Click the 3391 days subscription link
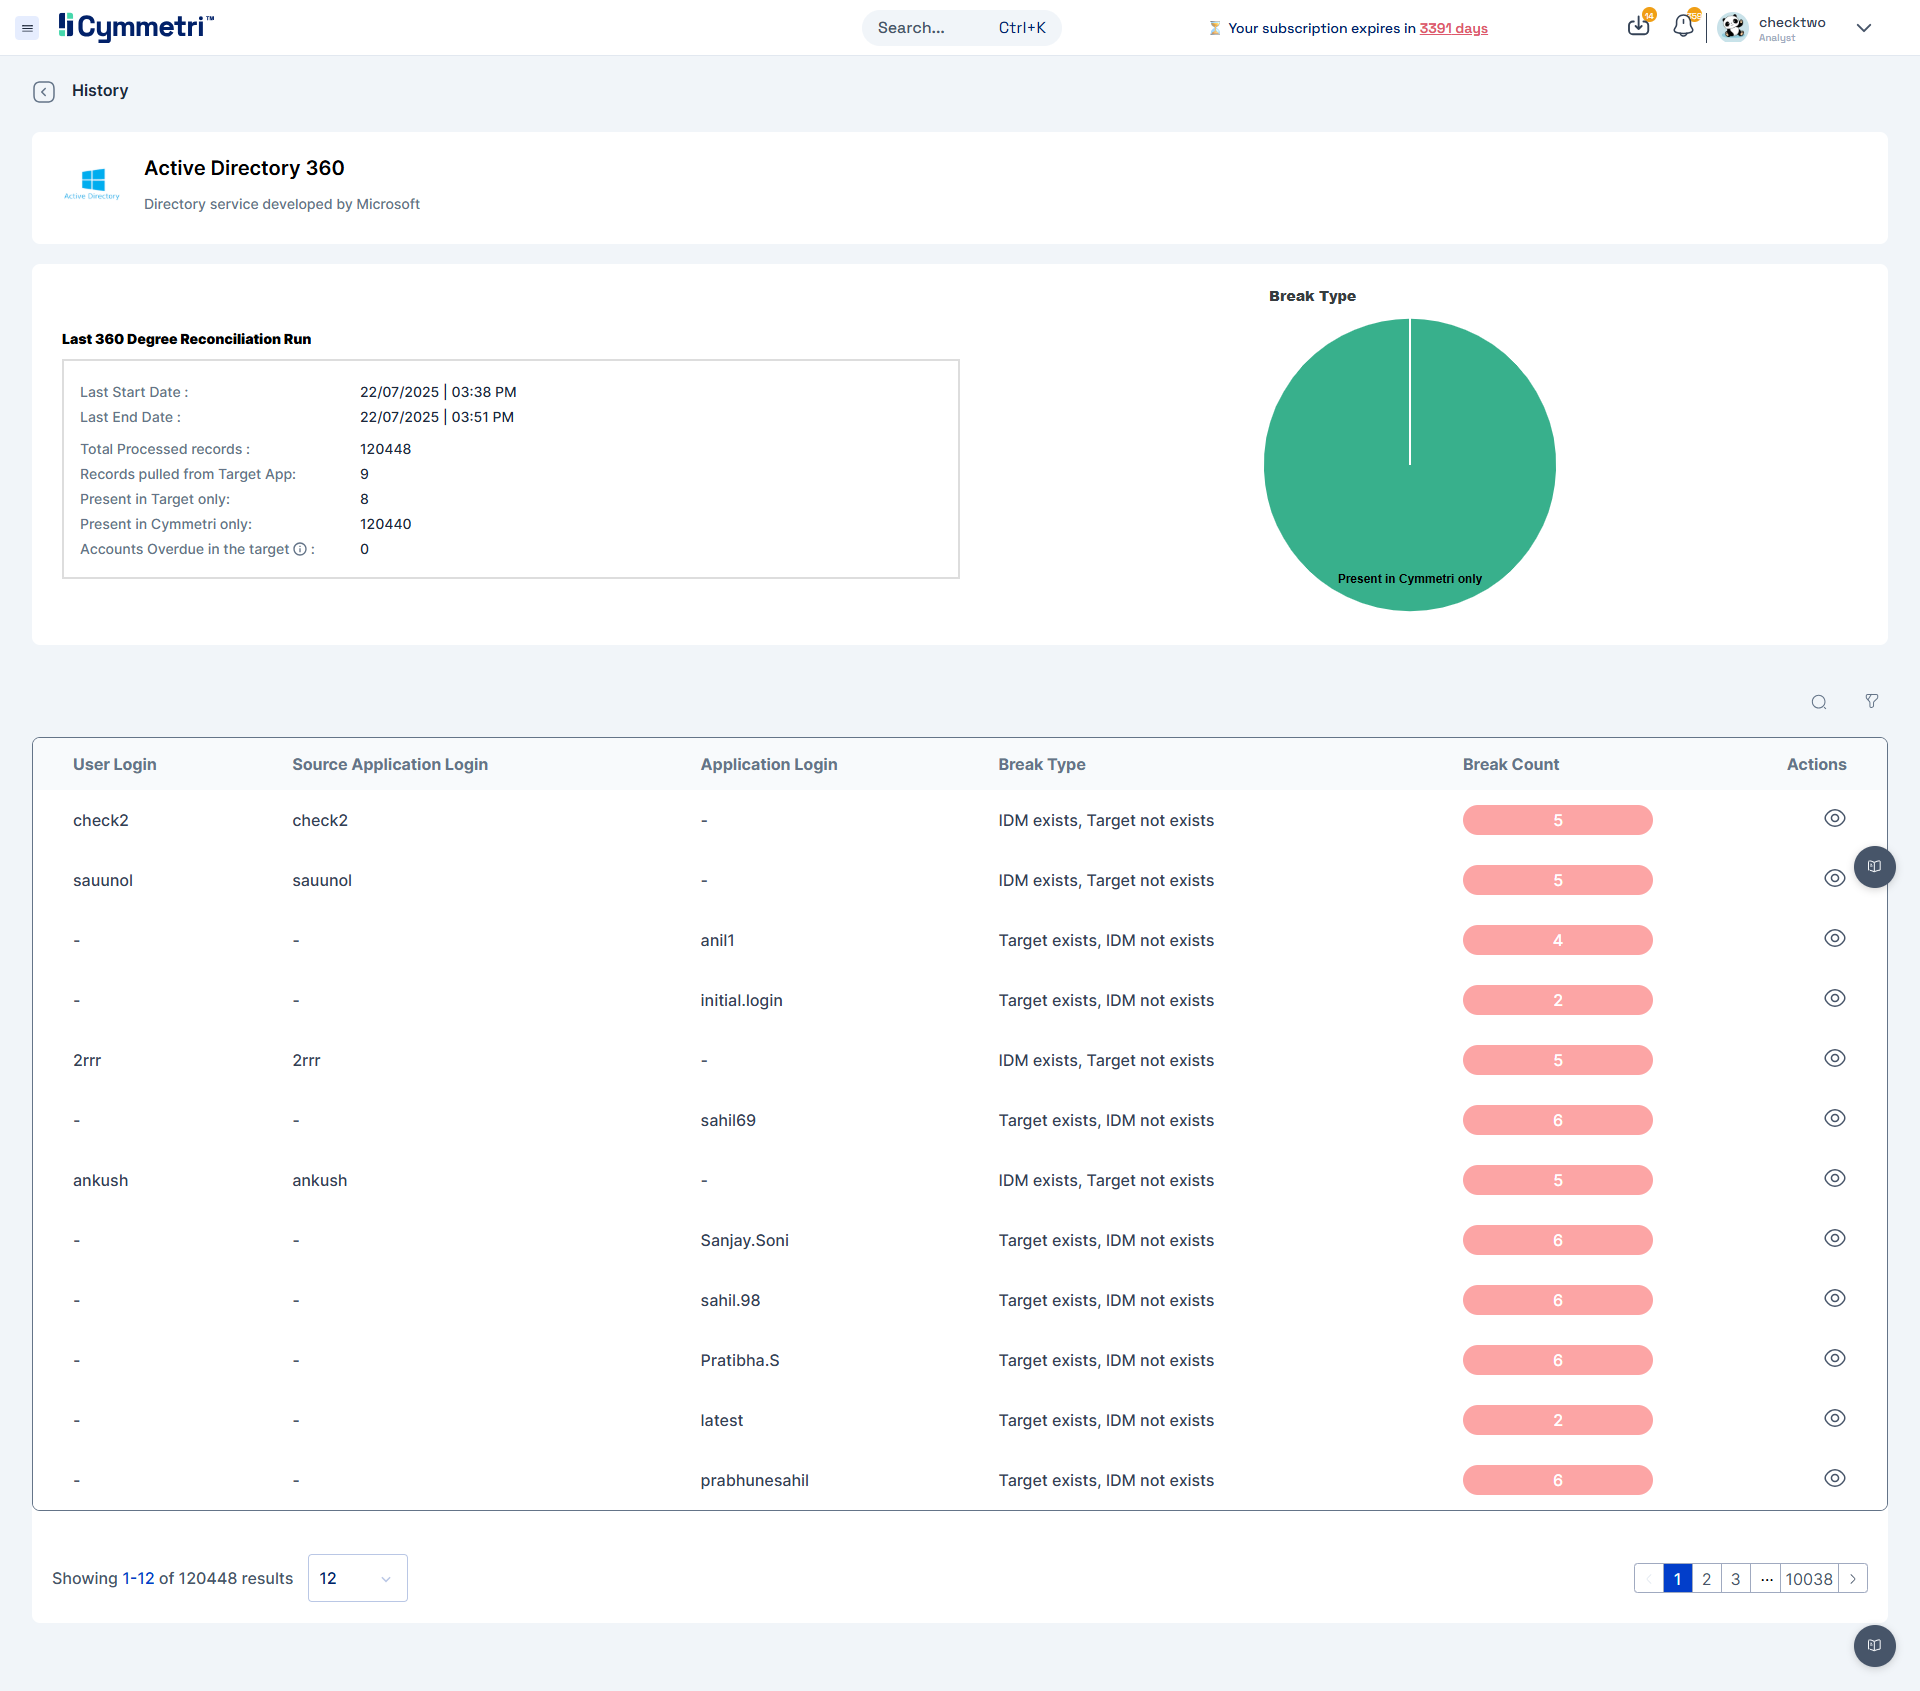Viewport: 1920px width, 1691px height. click(1454, 28)
